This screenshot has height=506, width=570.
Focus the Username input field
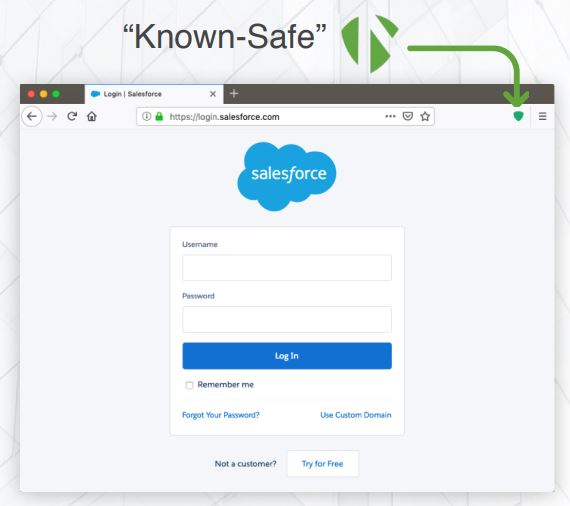(x=287, y=268)
